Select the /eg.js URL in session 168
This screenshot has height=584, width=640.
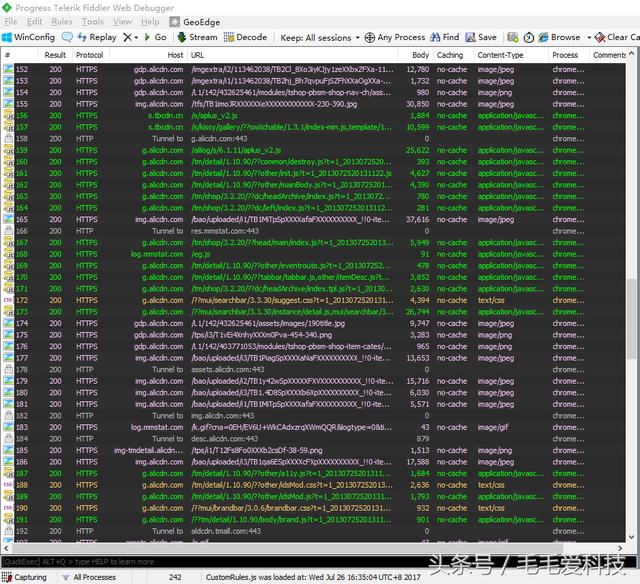[x=200, y=254]
